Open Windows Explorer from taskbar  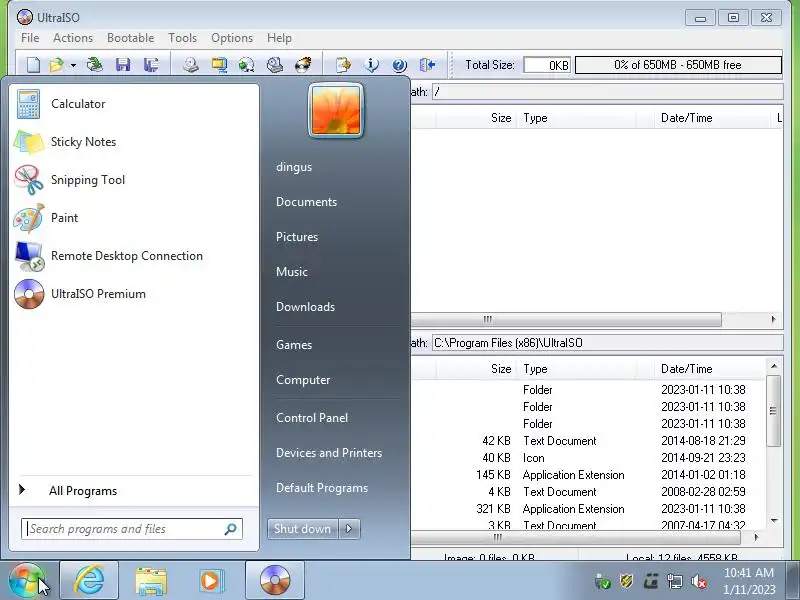coord(151,581)
